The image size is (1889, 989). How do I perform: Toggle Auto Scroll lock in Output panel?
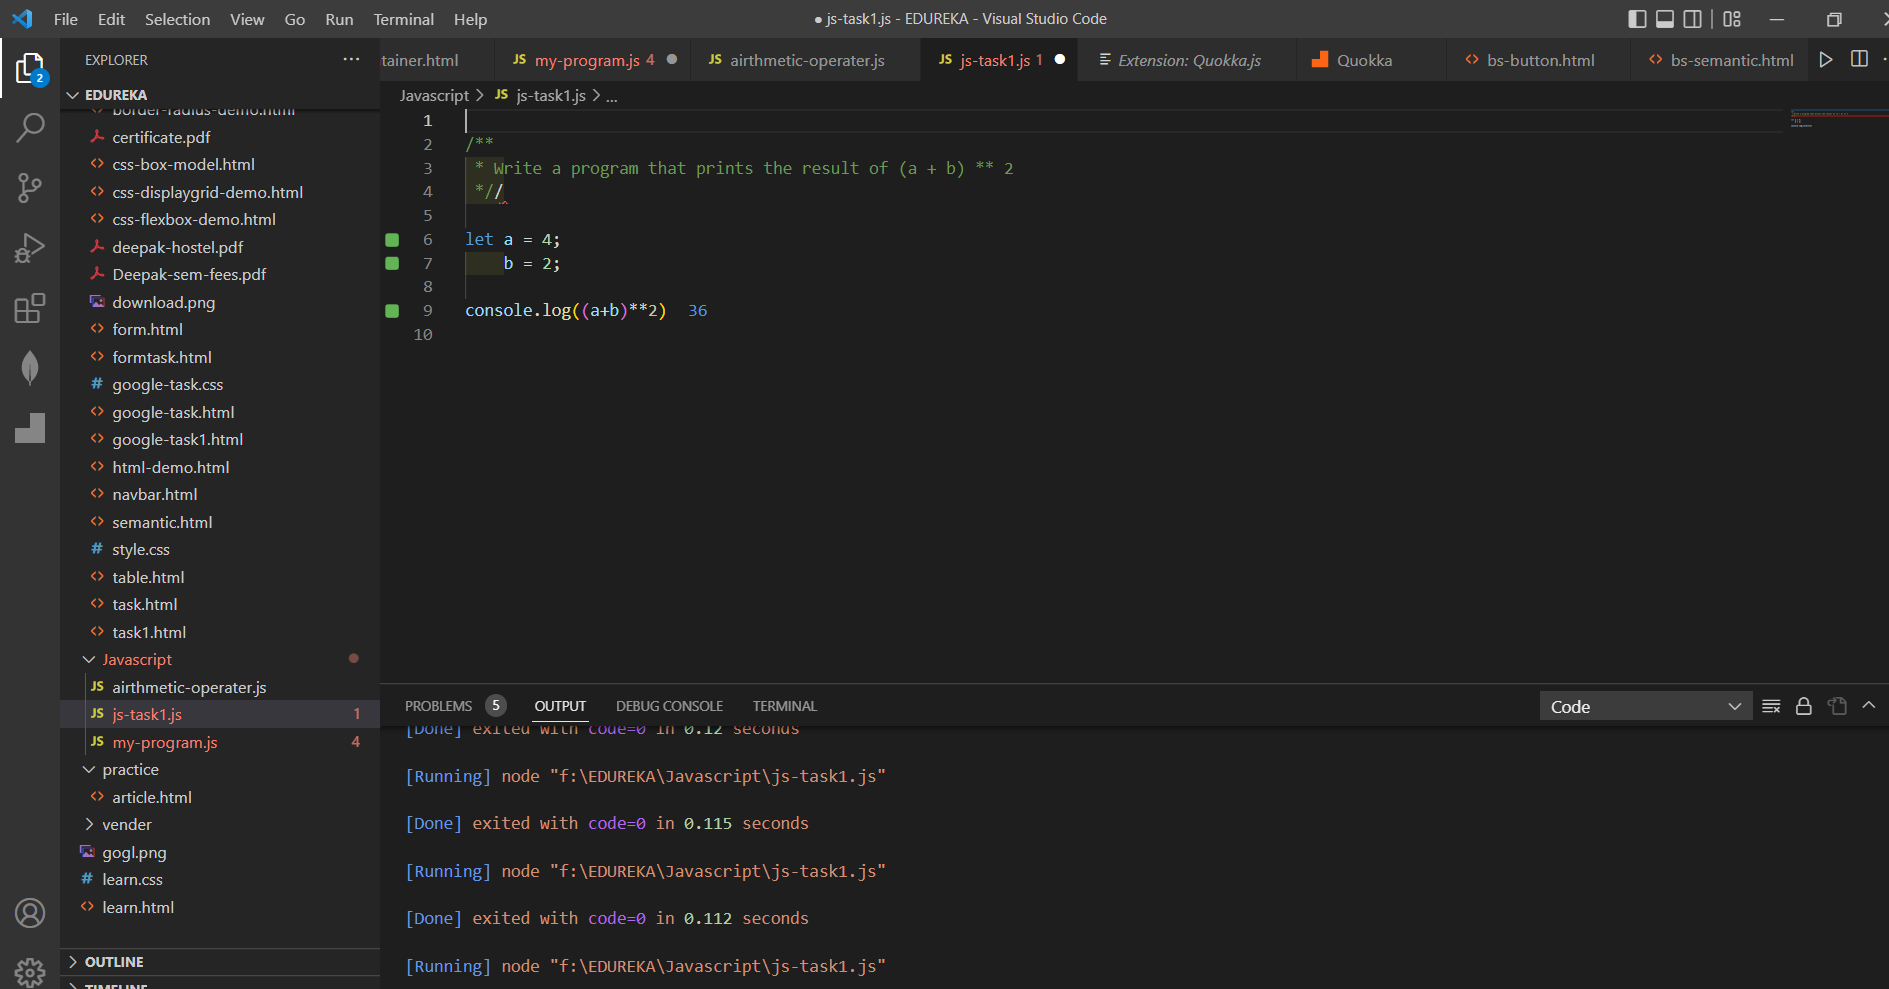(1803, 706)
